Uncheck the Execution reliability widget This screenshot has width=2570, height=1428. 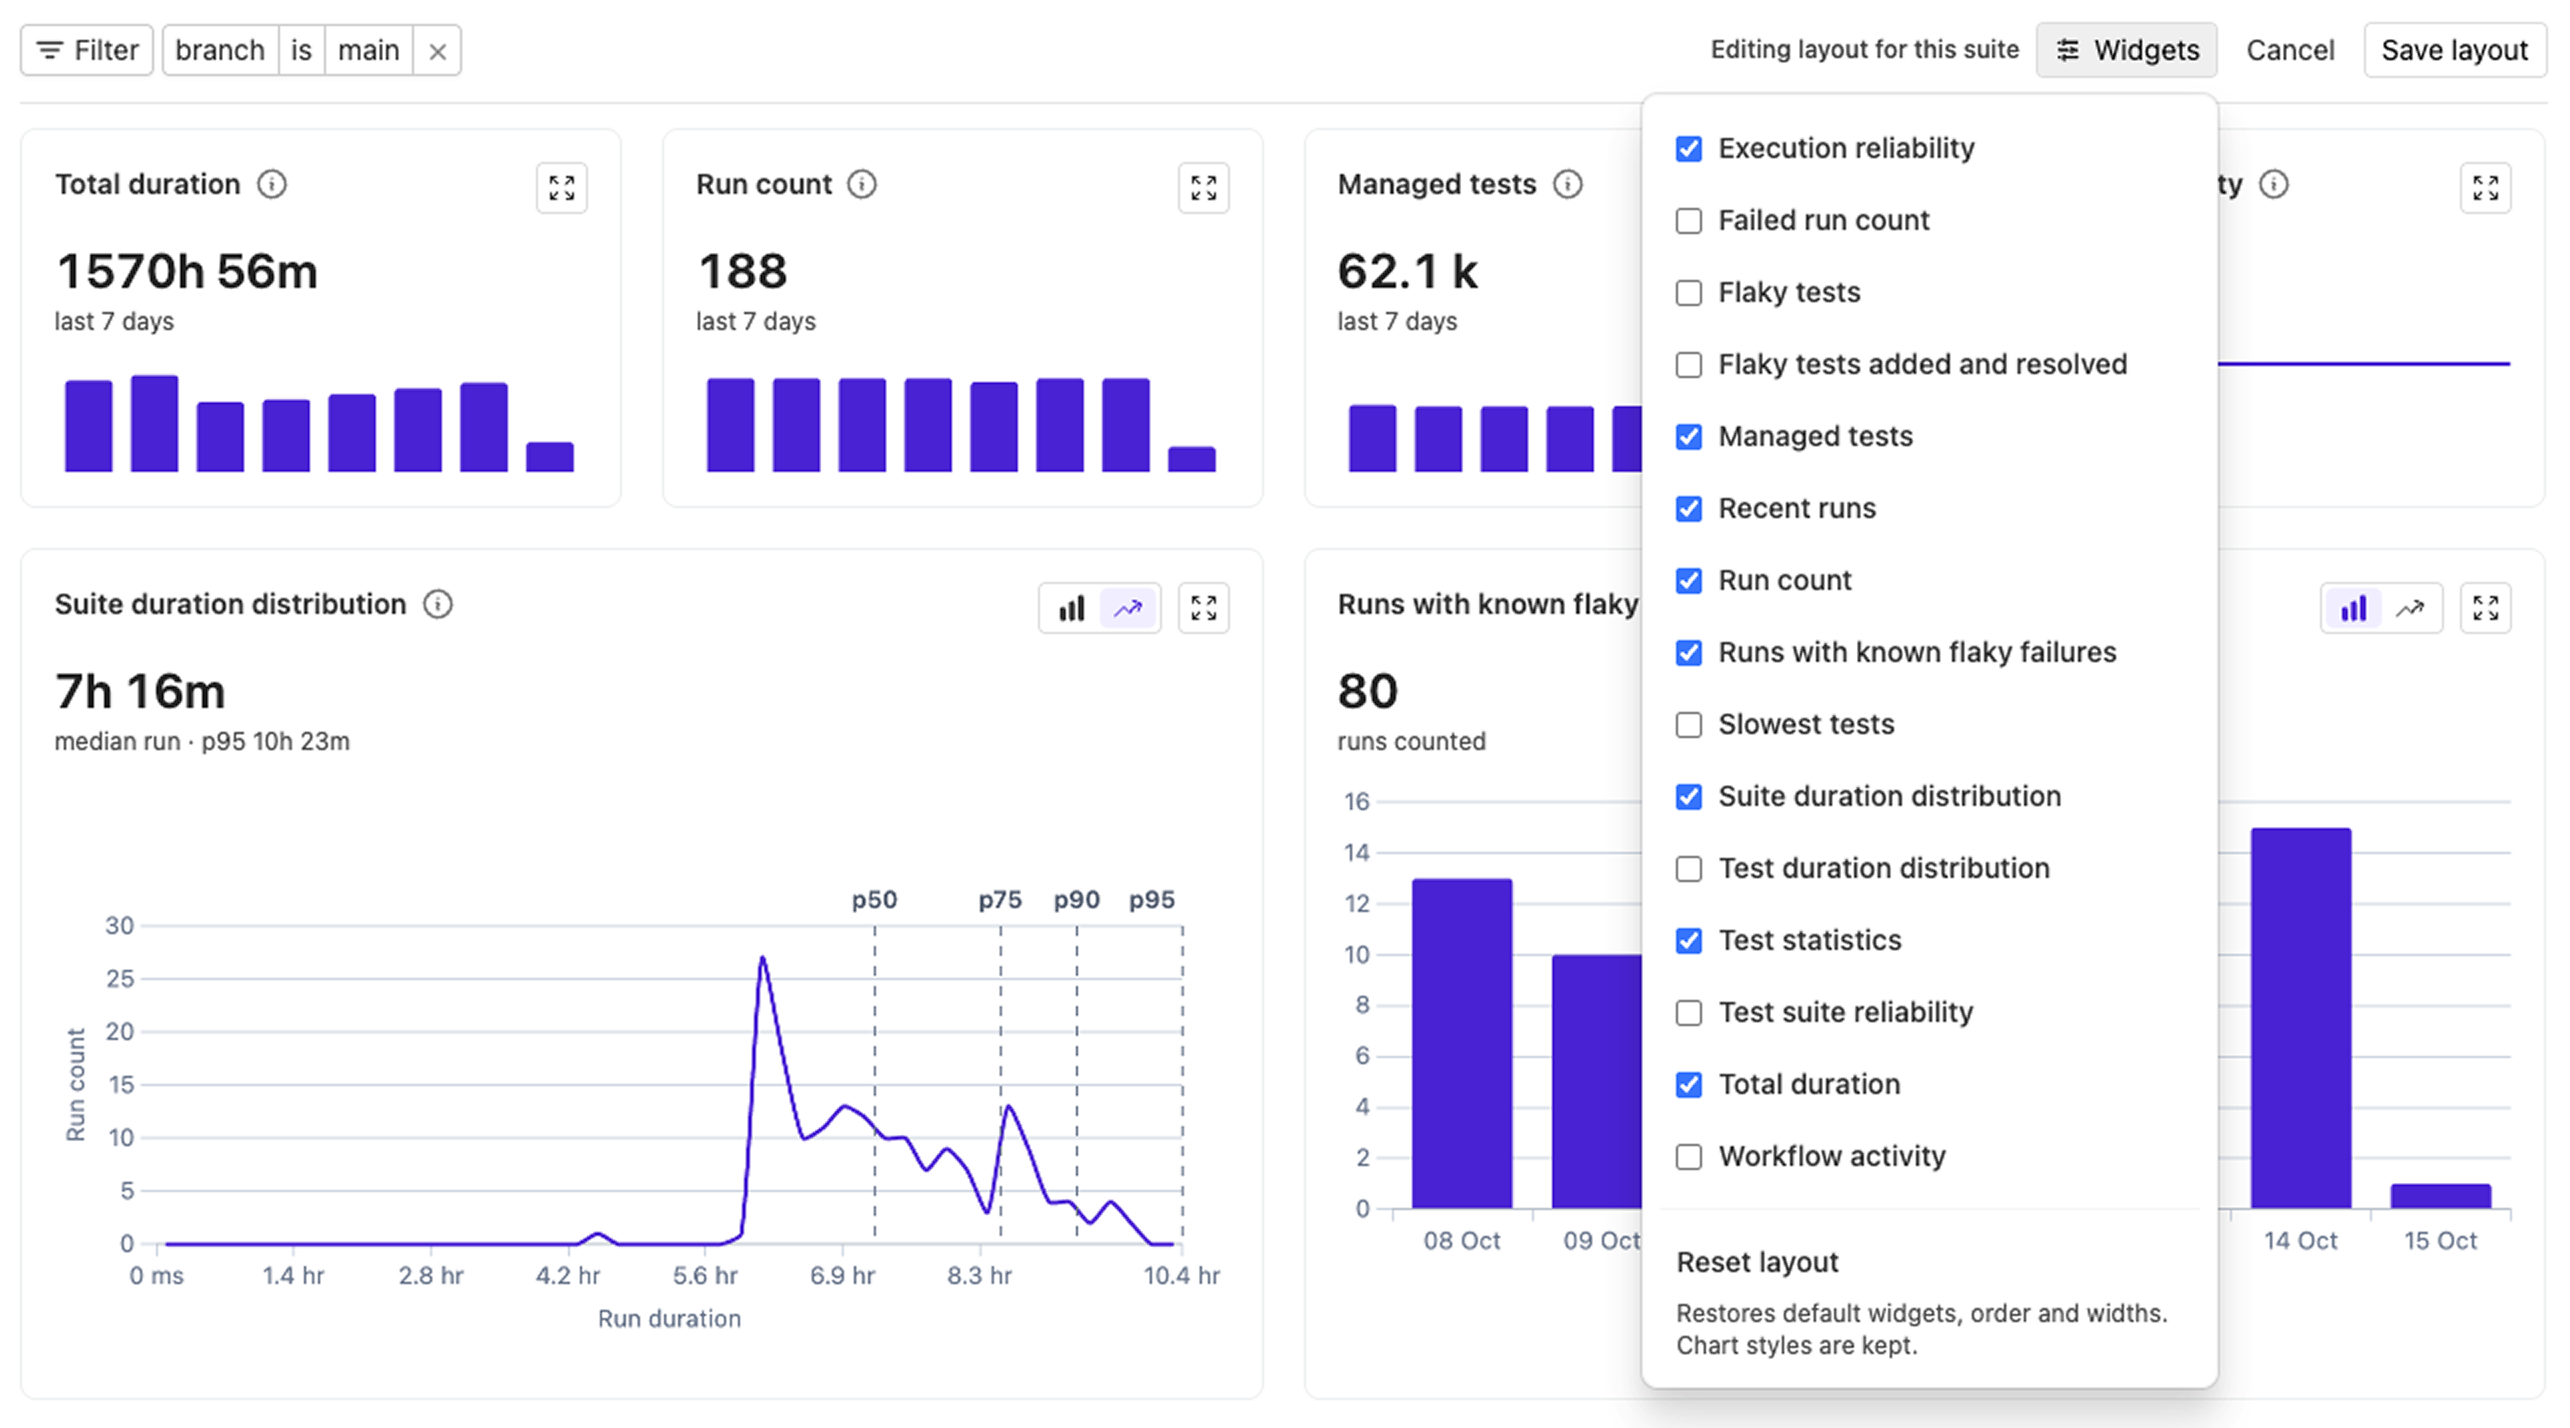tap(1688, 149)
